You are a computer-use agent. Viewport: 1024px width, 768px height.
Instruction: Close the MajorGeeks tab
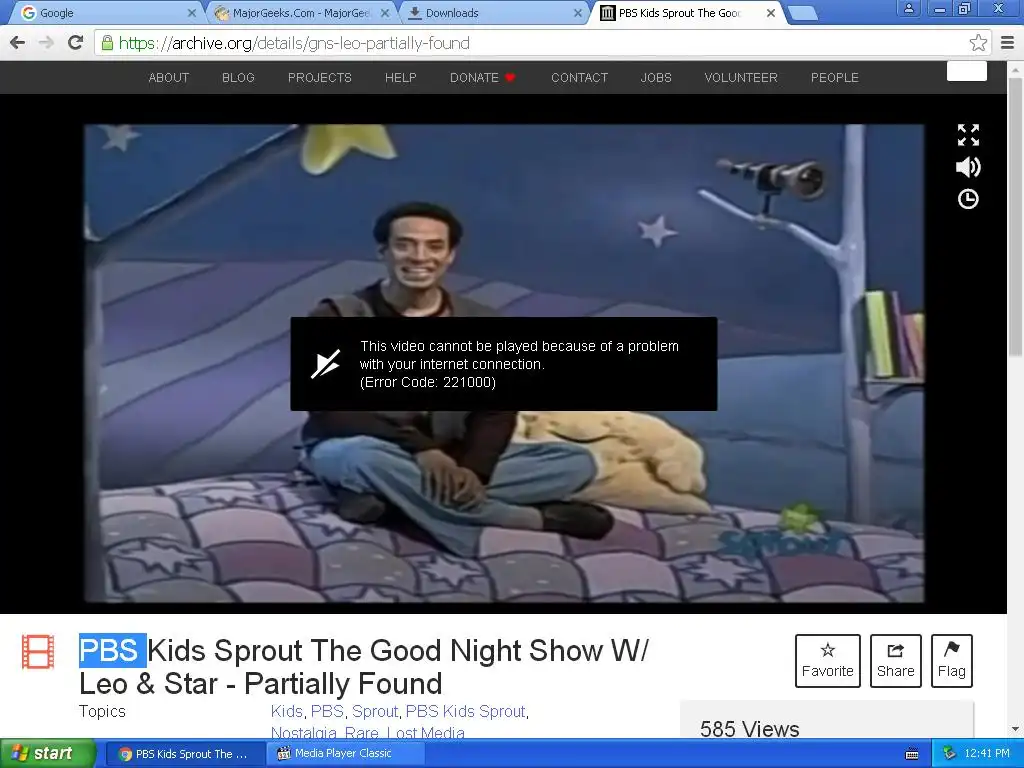pos(385,13)
